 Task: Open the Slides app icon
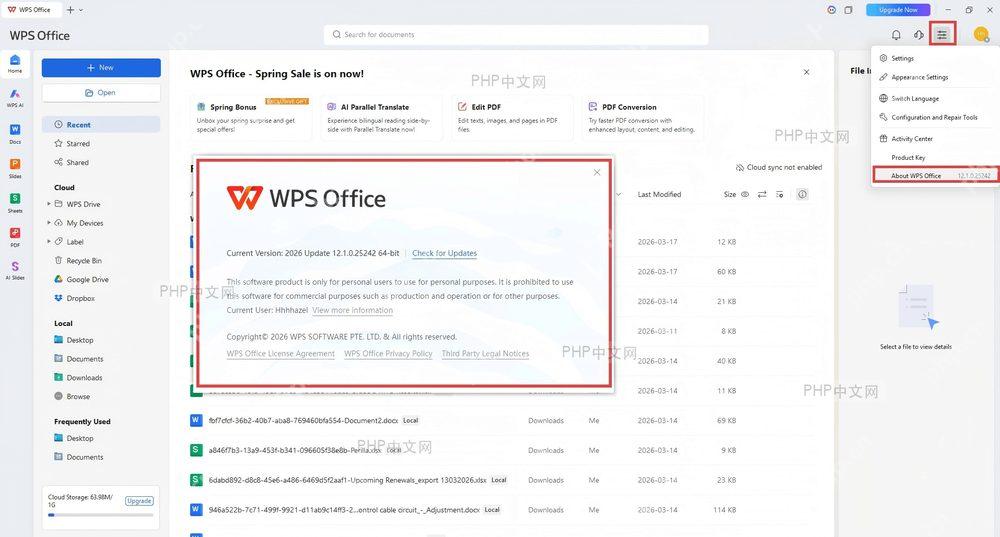15,168
